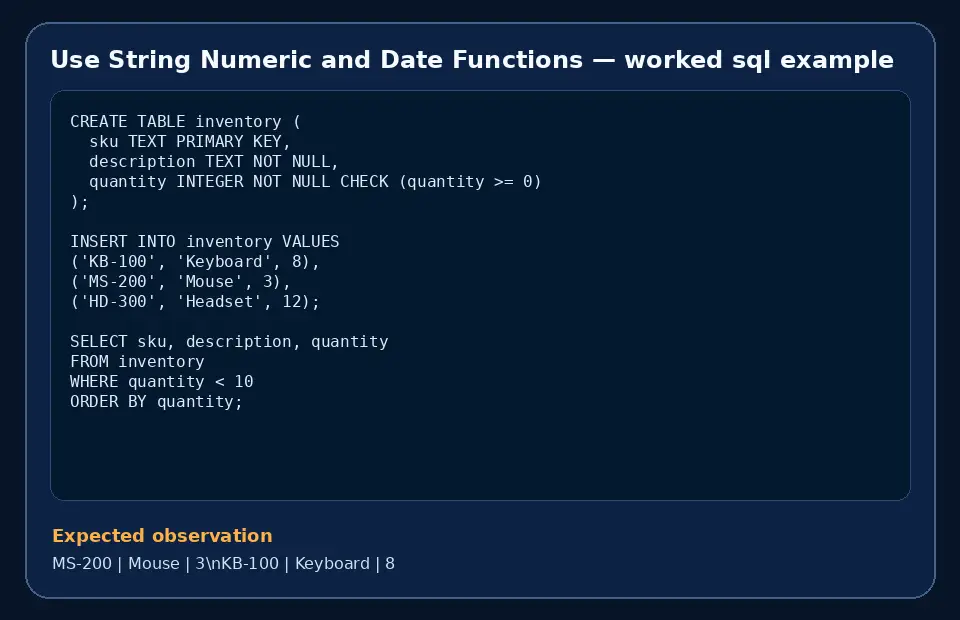Click the closing ');' line of CREATE TABLE
Viewport: 960px width, 620px height.
(x=80, y=201)
